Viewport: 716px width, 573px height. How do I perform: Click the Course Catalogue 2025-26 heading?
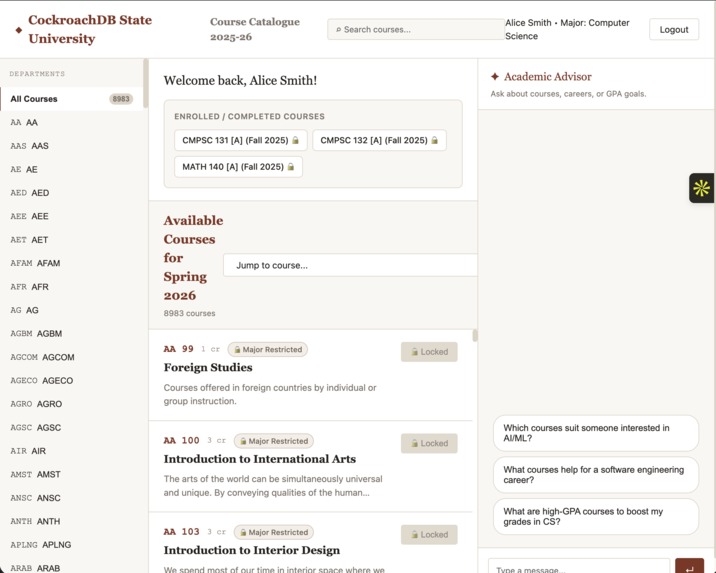pyautogui.click(x=255, y=29)
